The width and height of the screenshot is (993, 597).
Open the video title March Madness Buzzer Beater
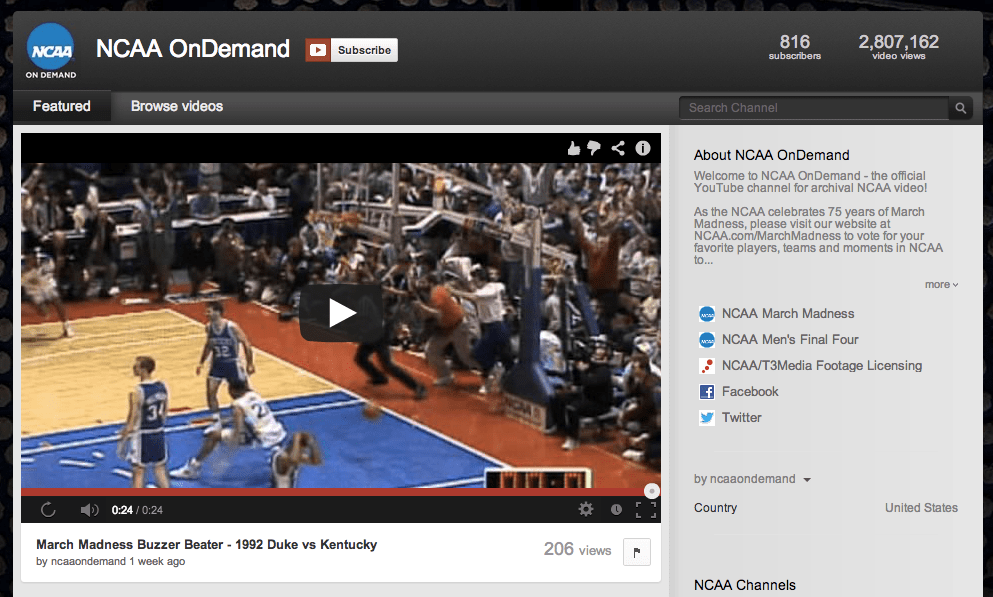tap(206, 544)
